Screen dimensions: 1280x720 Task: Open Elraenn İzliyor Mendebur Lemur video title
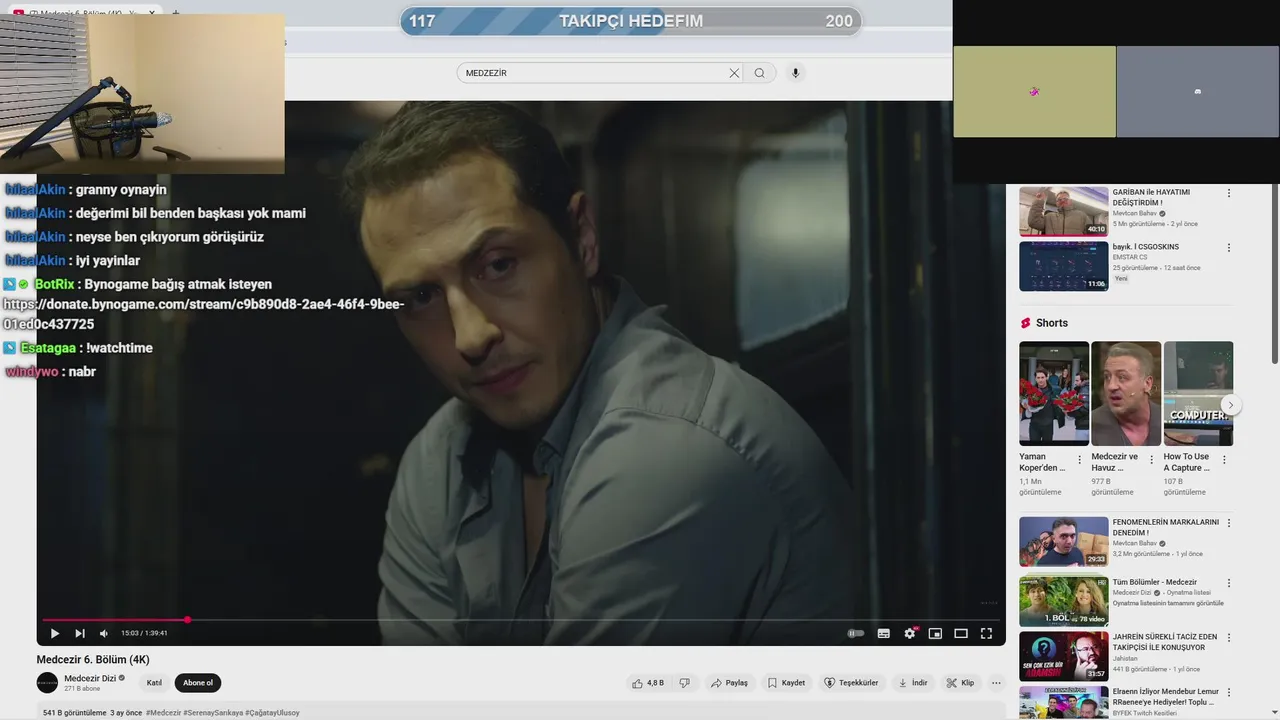1165,696
